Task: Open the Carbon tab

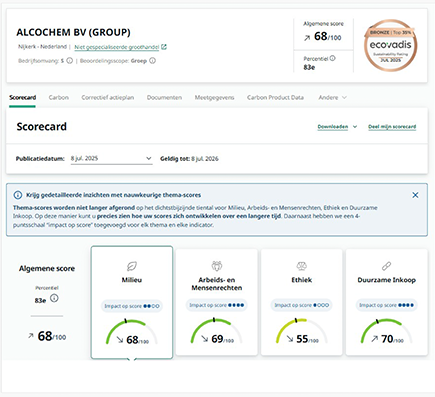Action: (x=59, y=98)
